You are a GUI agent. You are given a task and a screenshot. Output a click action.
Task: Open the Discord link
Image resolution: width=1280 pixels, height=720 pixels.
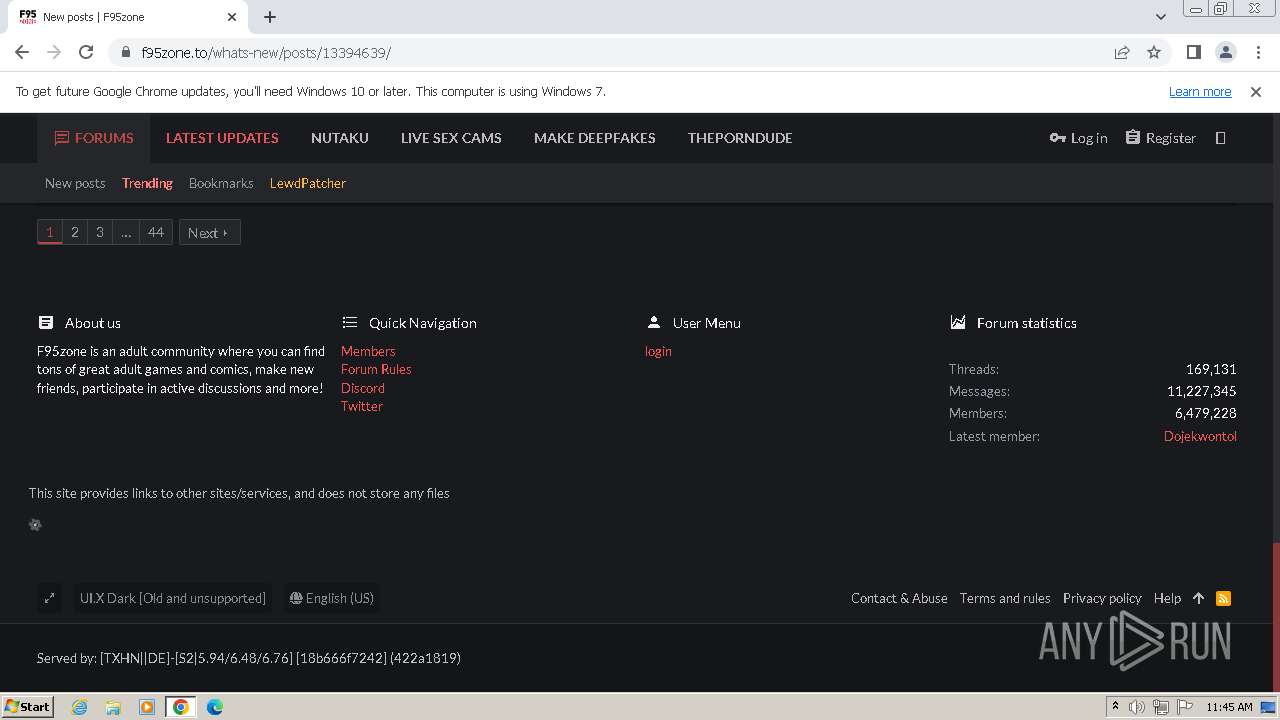pyautogui.click(x=363, y=388)
